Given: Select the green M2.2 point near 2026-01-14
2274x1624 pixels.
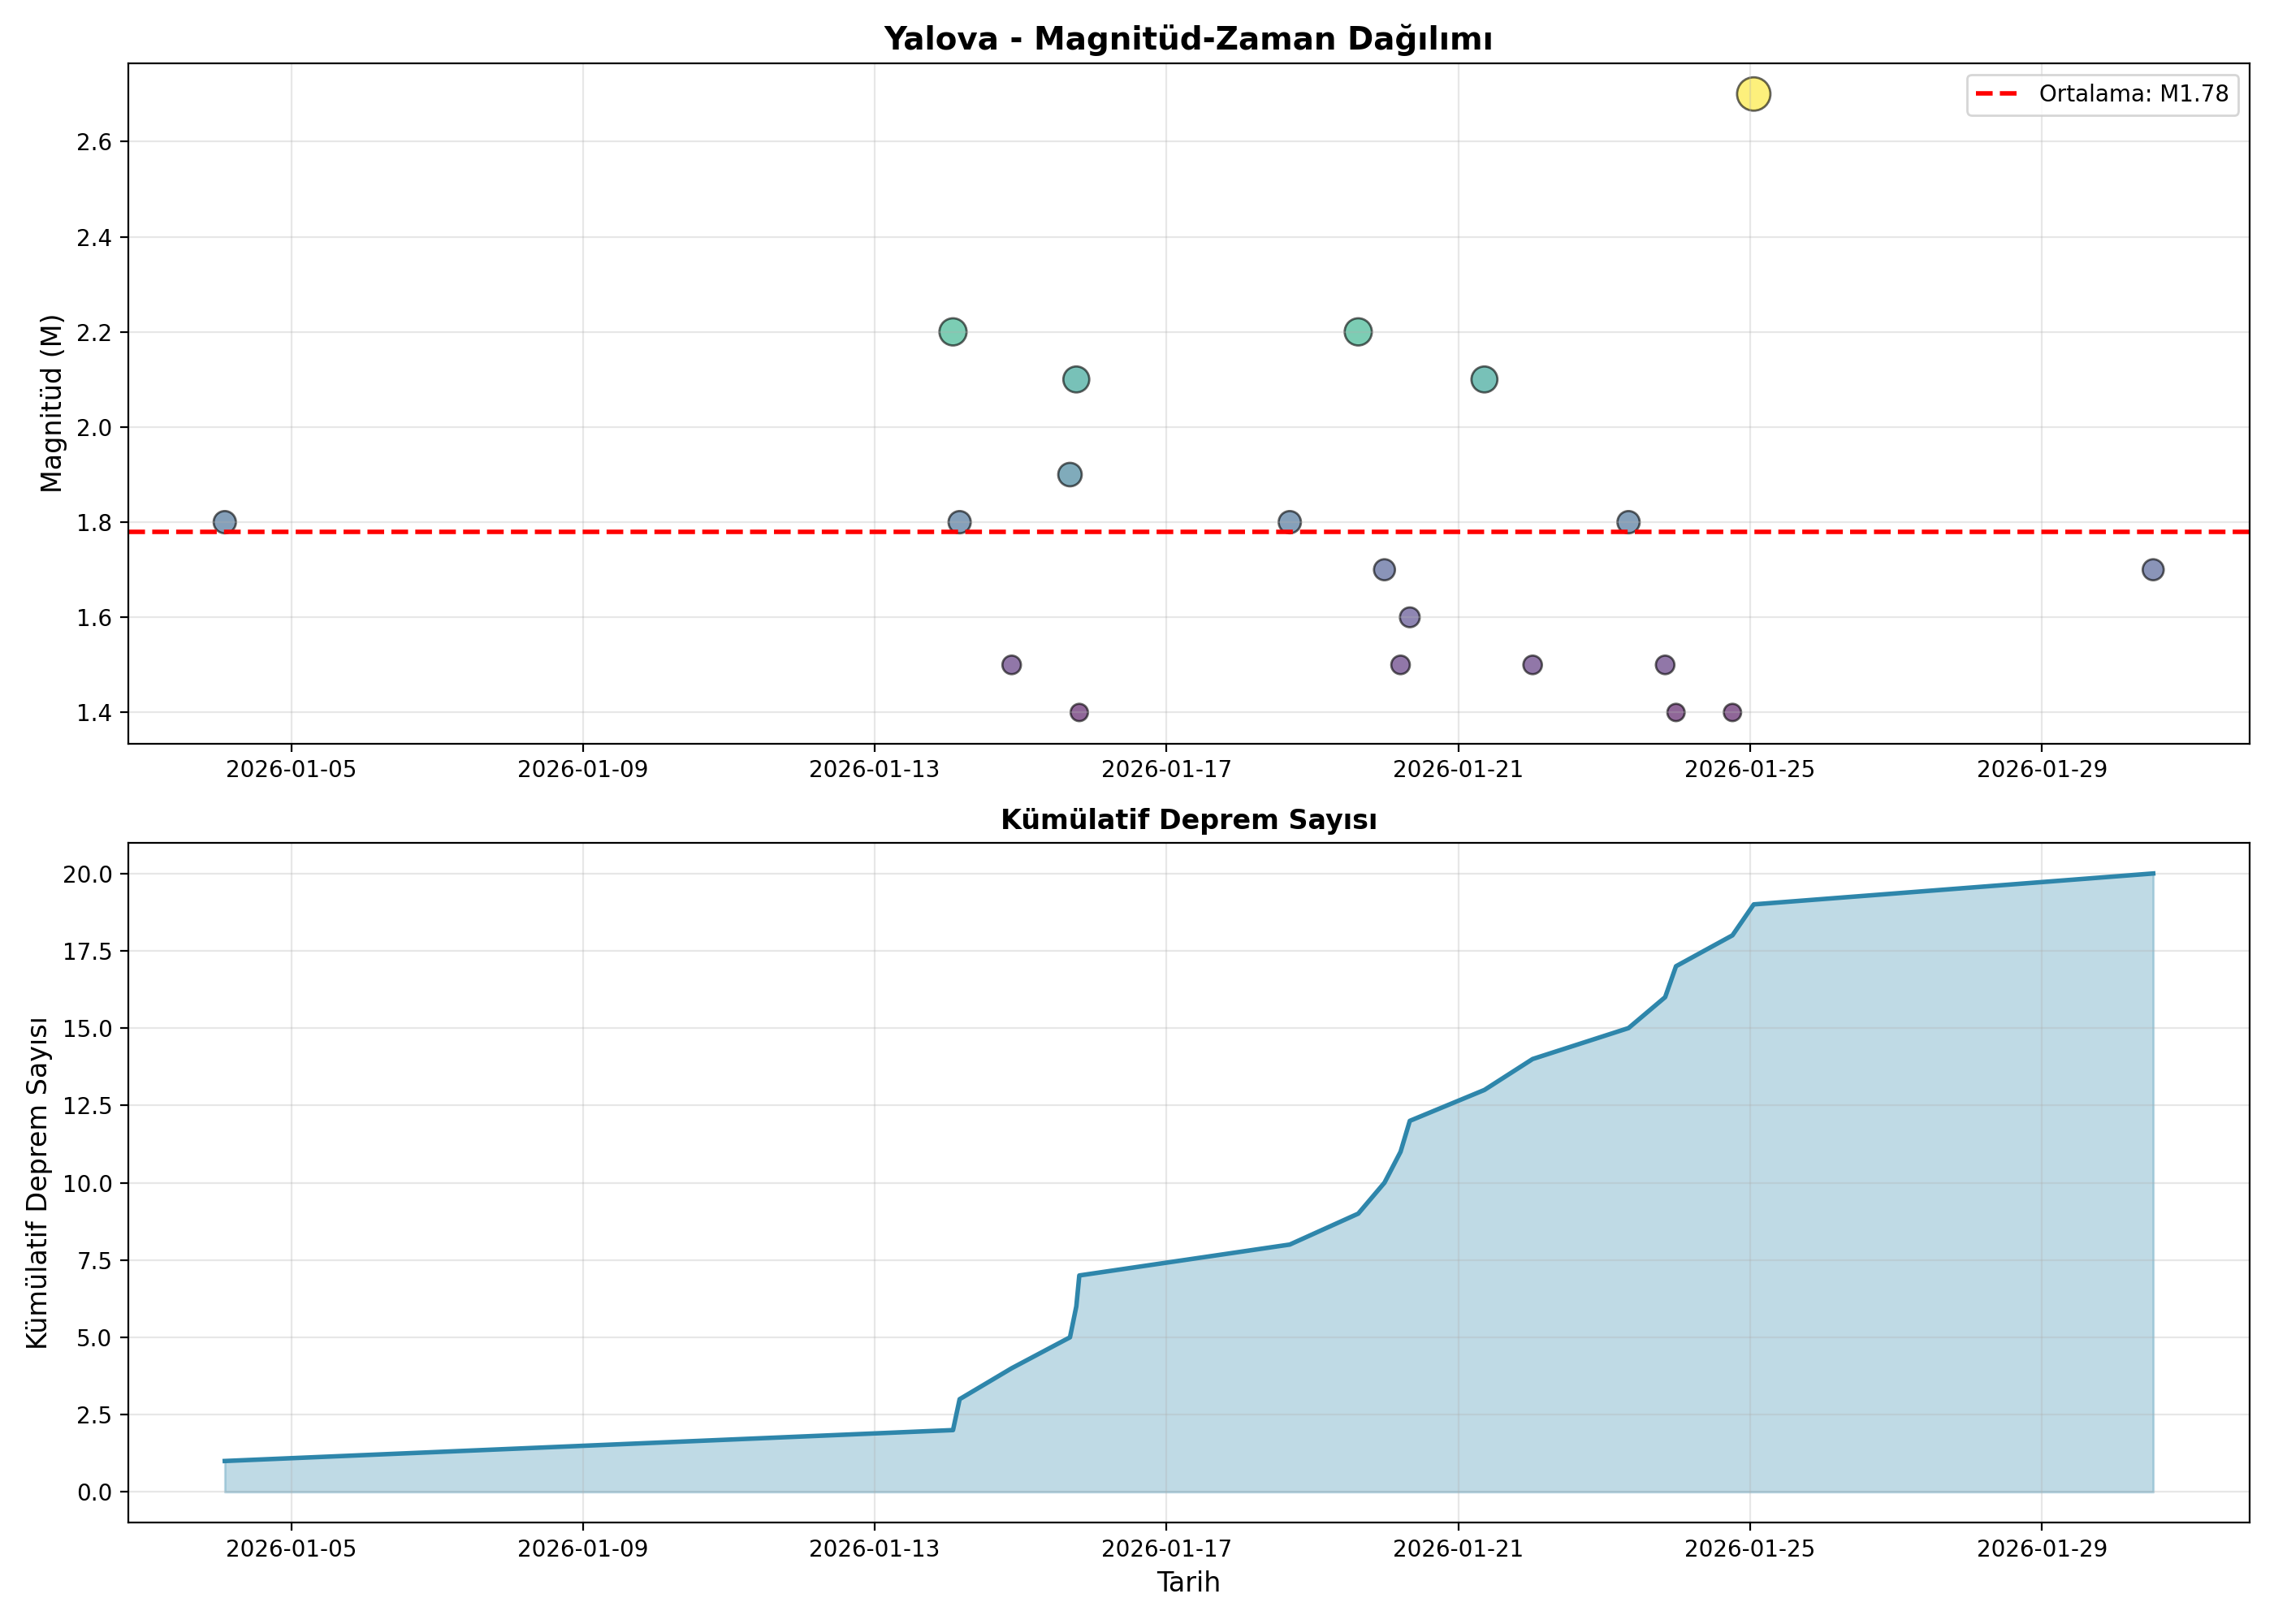Looking at the screenshot, I should click(x=953, y=332).
